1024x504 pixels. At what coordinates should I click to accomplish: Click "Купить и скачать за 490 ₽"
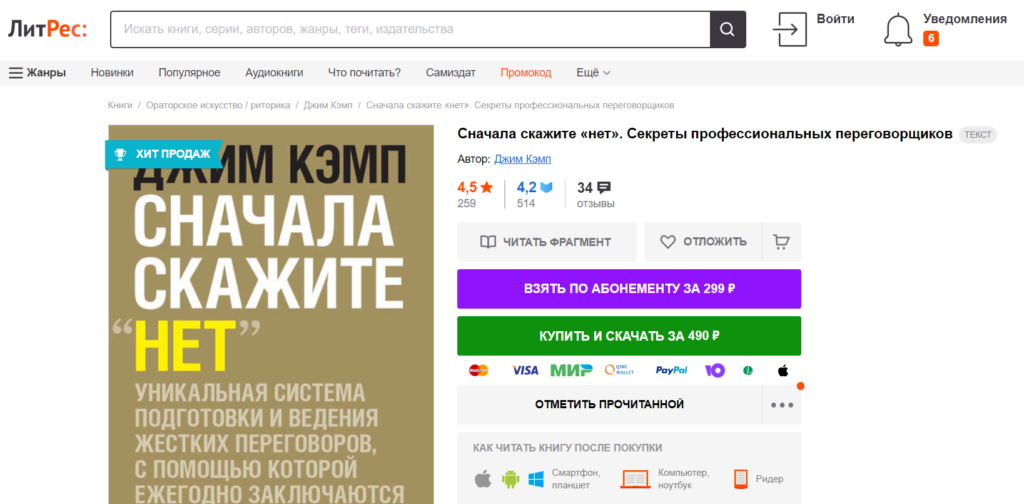[629, 336]
